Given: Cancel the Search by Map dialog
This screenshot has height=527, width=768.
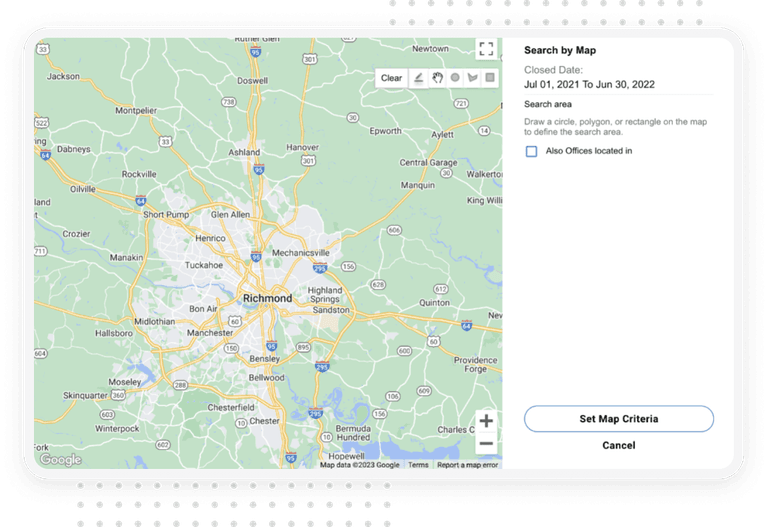Looking at the screenshot, I should 619,445.
